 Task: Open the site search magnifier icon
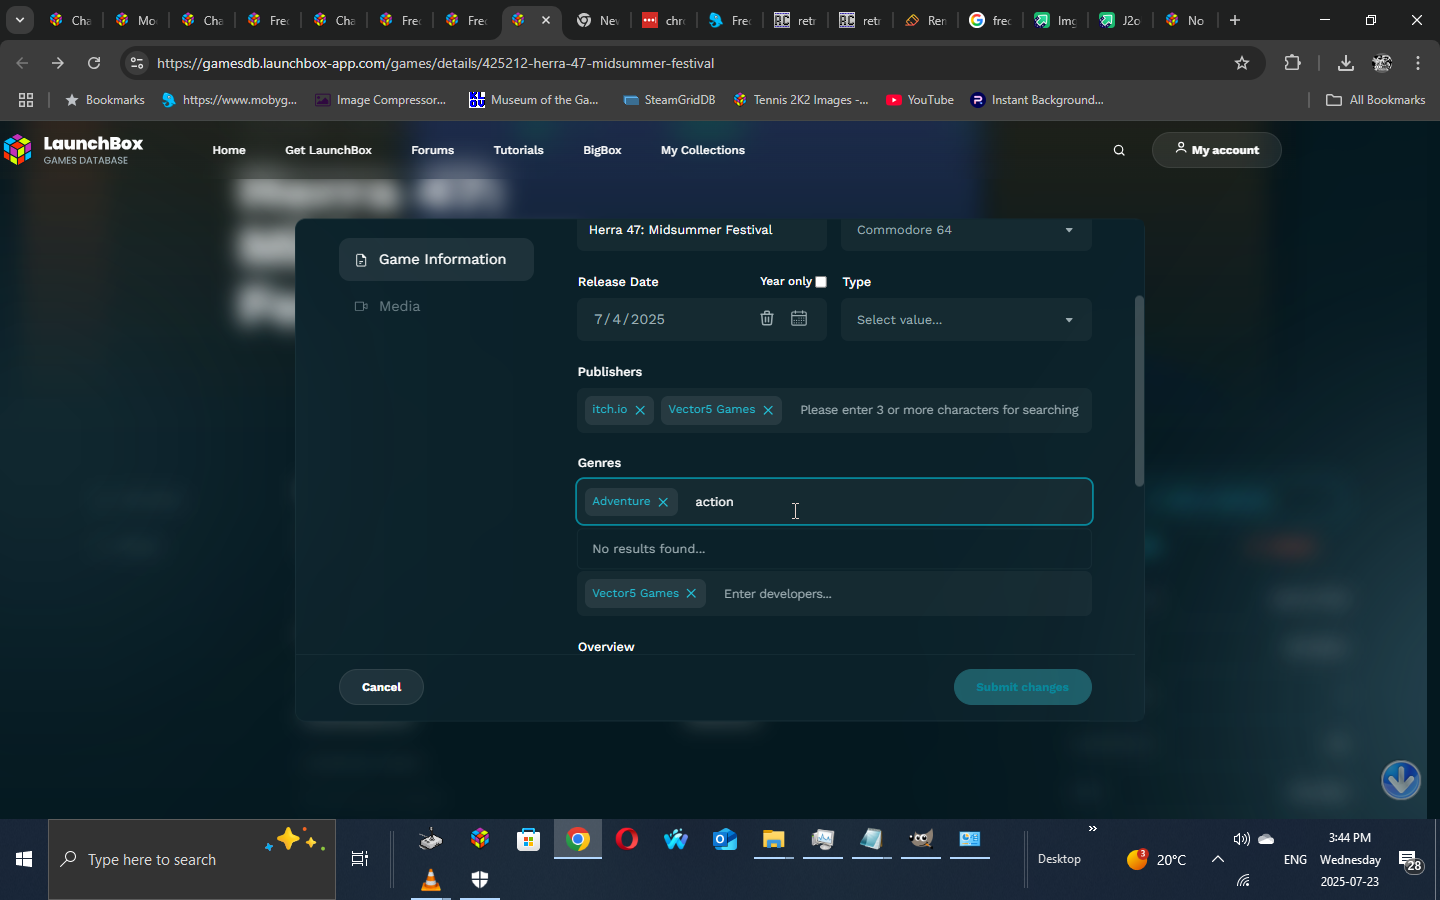pos(1119,150)
